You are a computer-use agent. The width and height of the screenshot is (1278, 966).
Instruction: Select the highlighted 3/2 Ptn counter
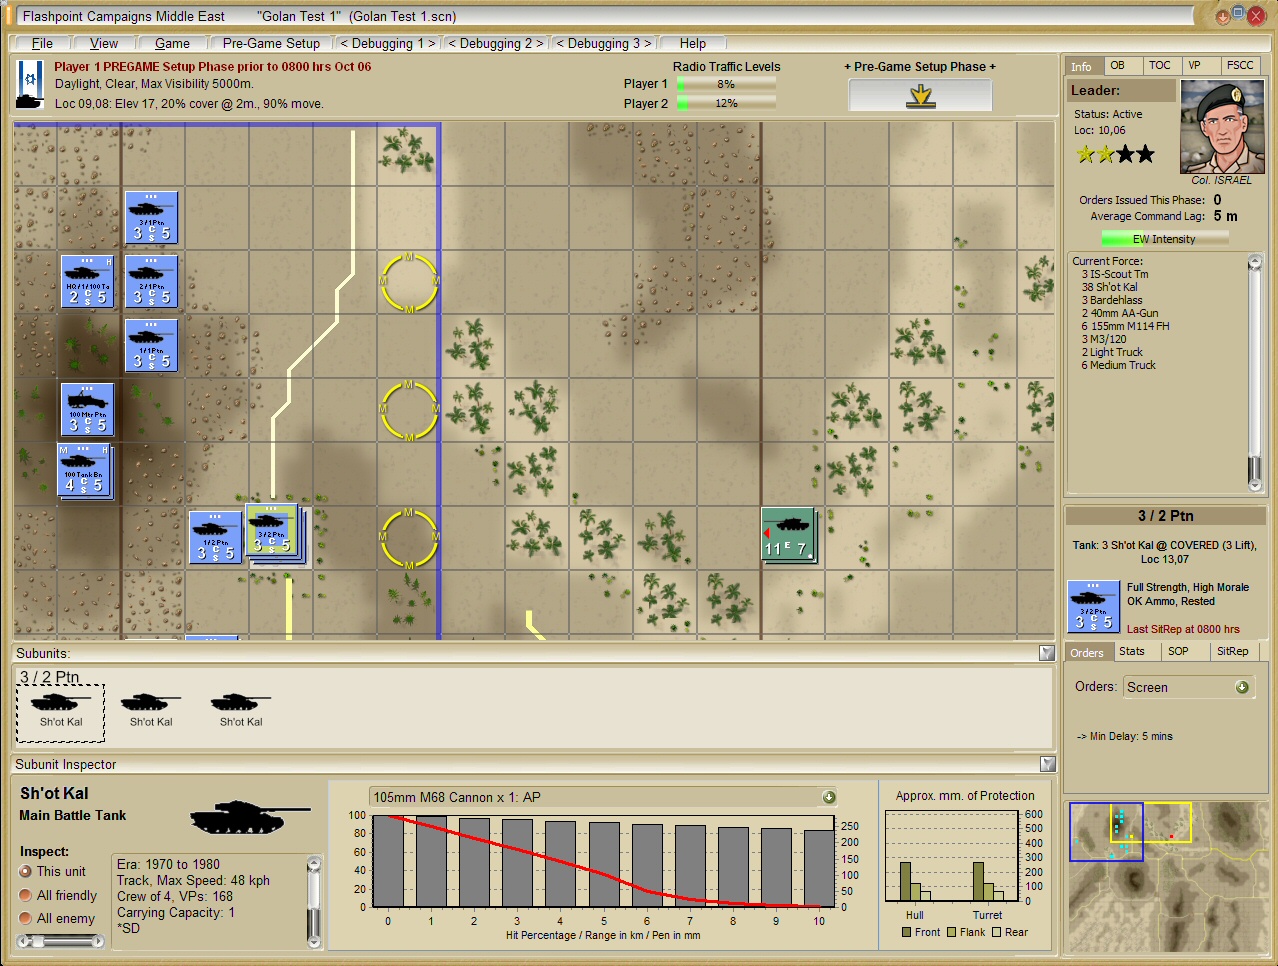[x=272, y=531]
